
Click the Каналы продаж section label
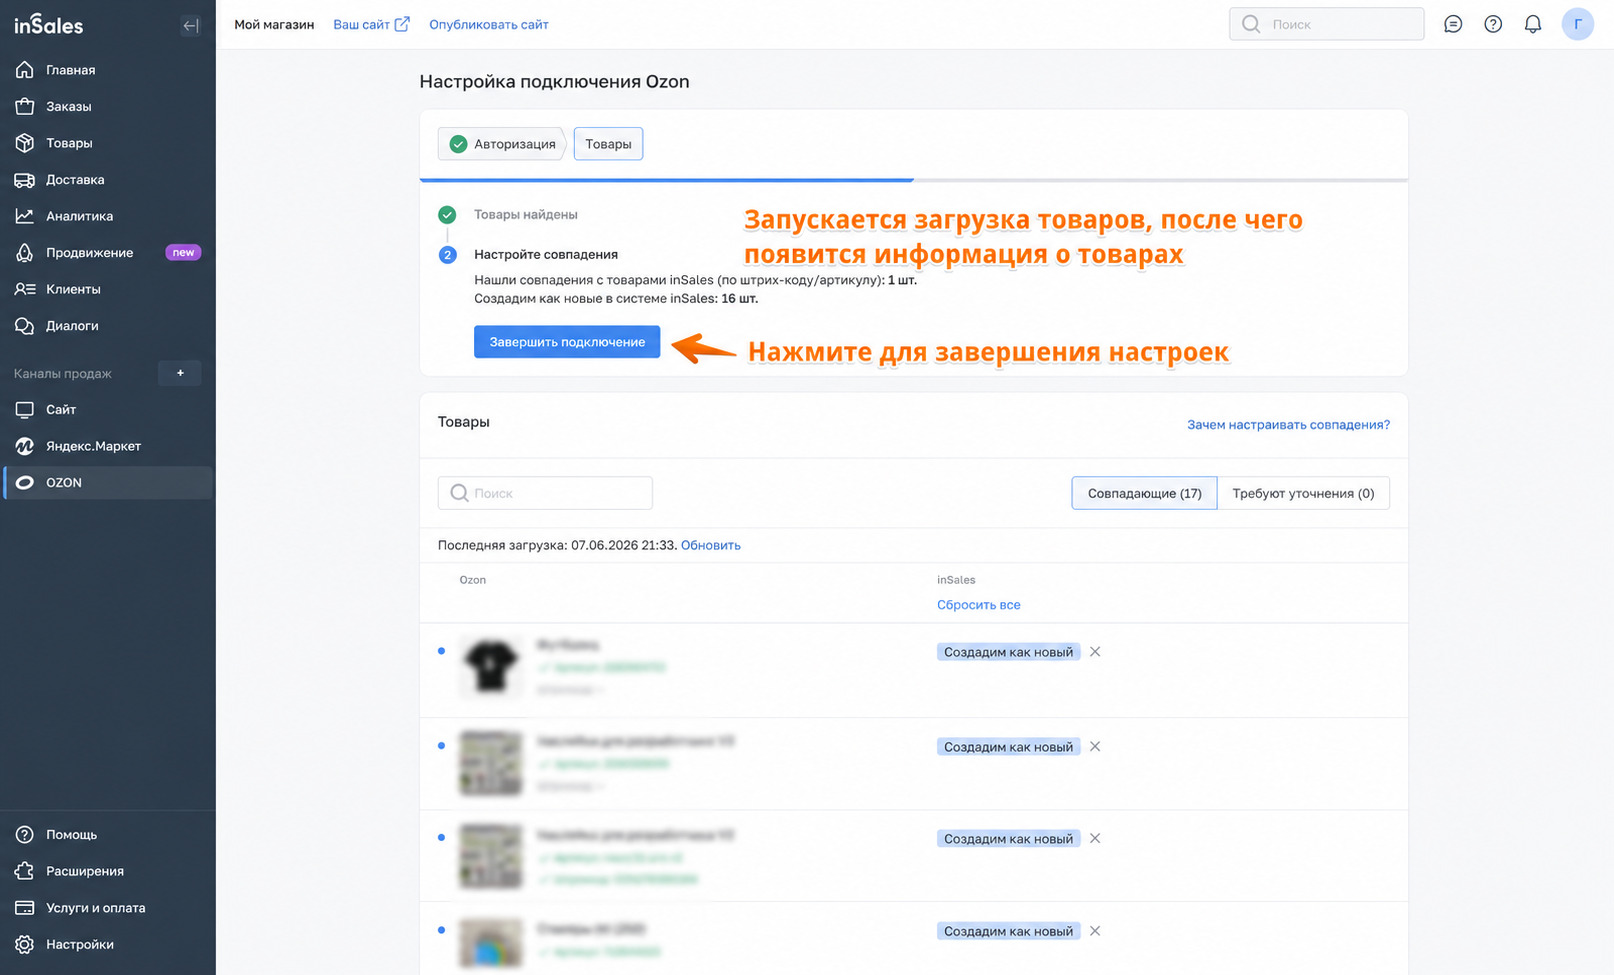(63, 374)
